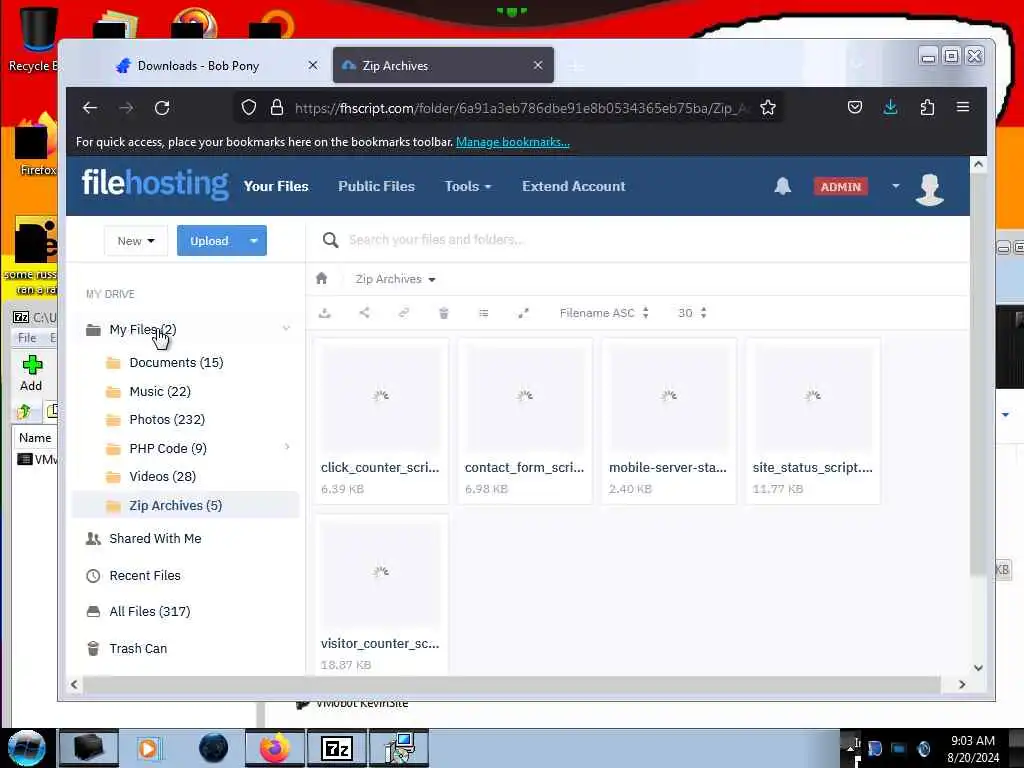Open Extend Account in the navigation bar
This screenshot has height=768, width=1024.
(x=573, y=186)
